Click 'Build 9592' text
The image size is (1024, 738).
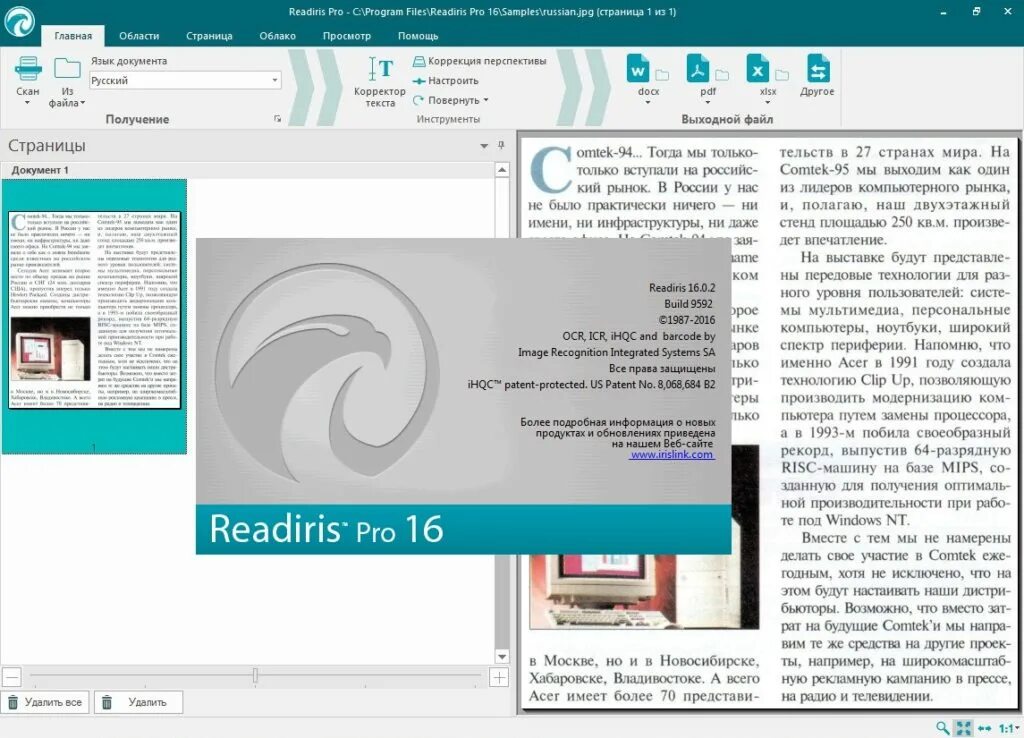[688, 304]
